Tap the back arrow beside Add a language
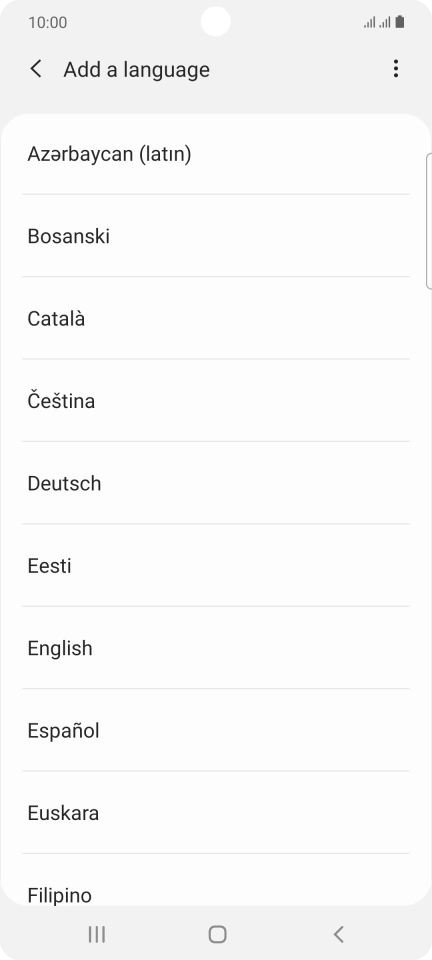This screenshot has height=960, width=432. (36, 69)
